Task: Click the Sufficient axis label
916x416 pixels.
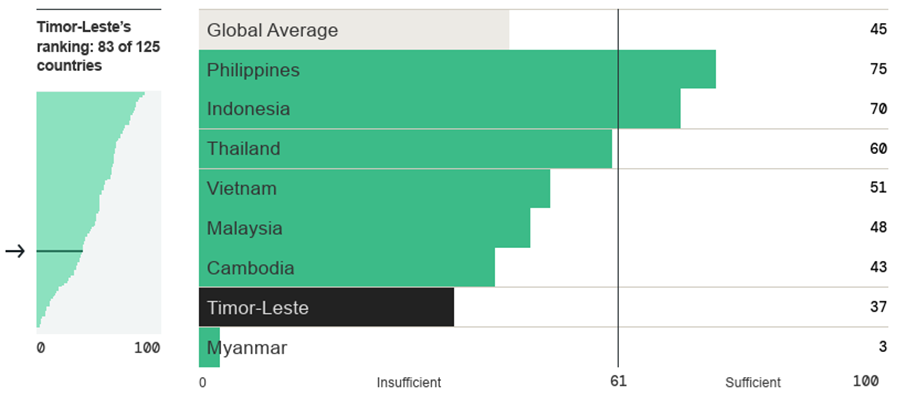Action: pos(752,383)
